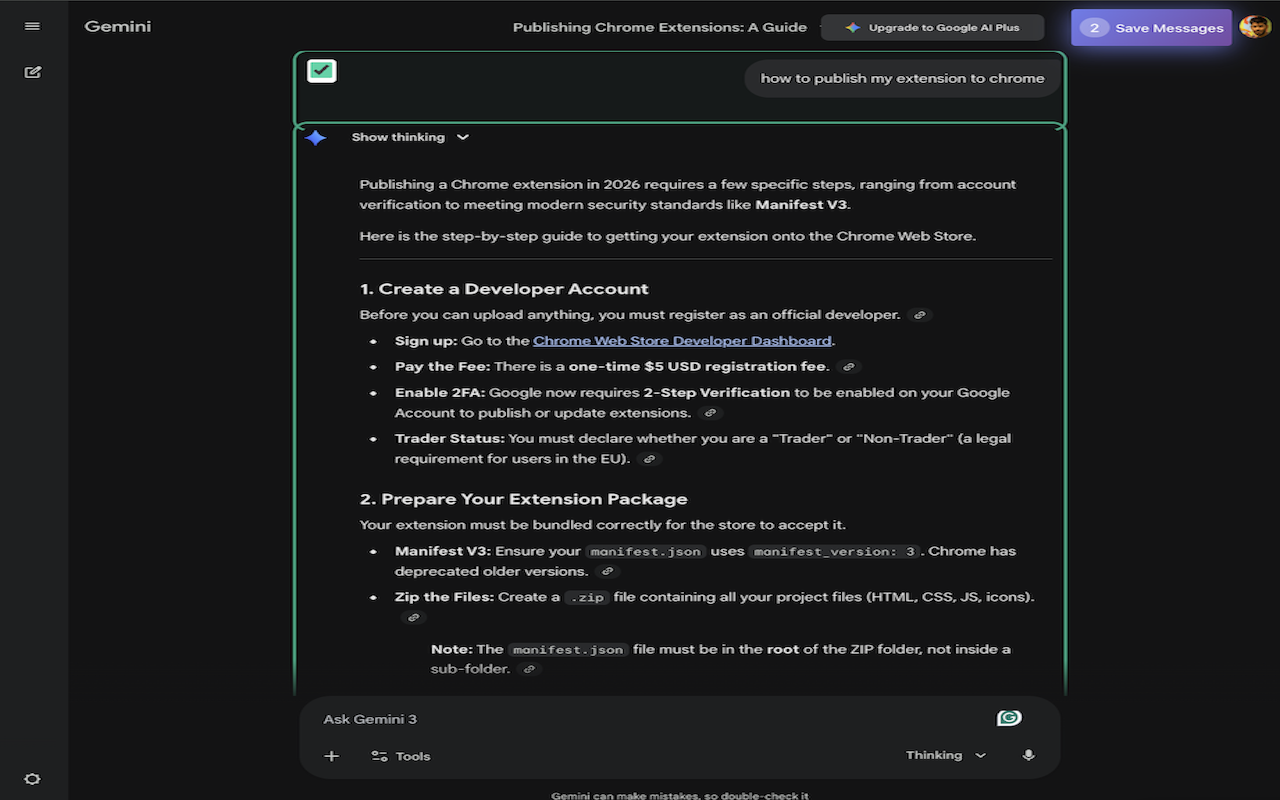Click the citation link icon after the $5 fee
This screenshot has width=1280, height=800.
(x=848, y=366)
